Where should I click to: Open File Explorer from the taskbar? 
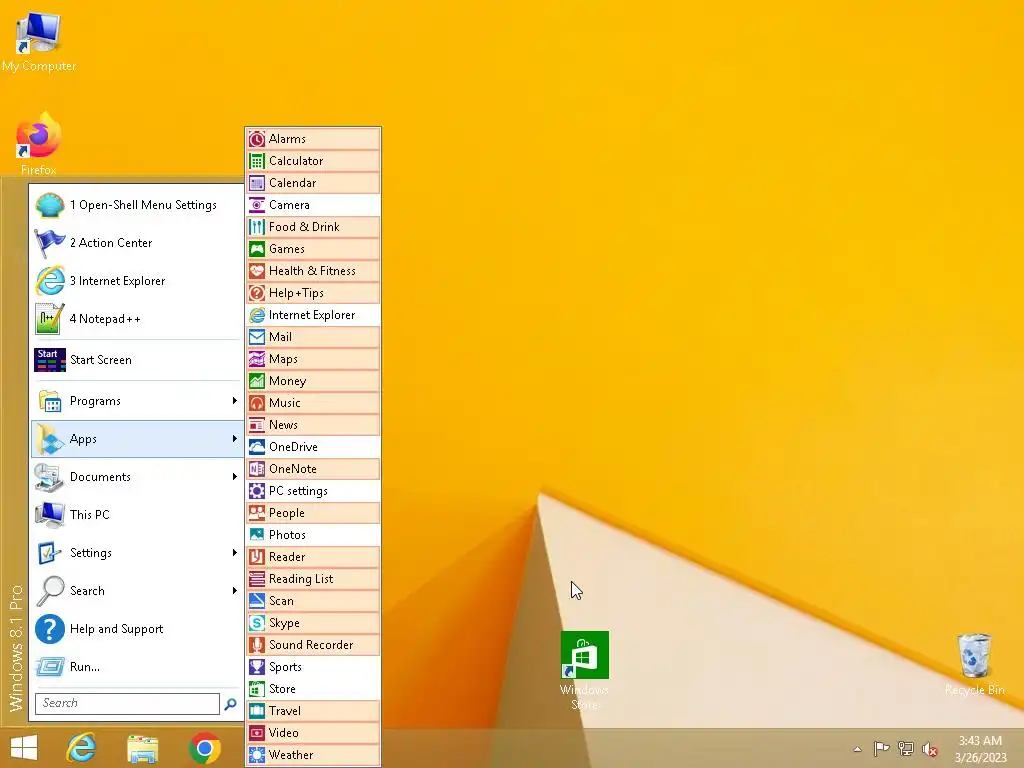click(142, 748)
